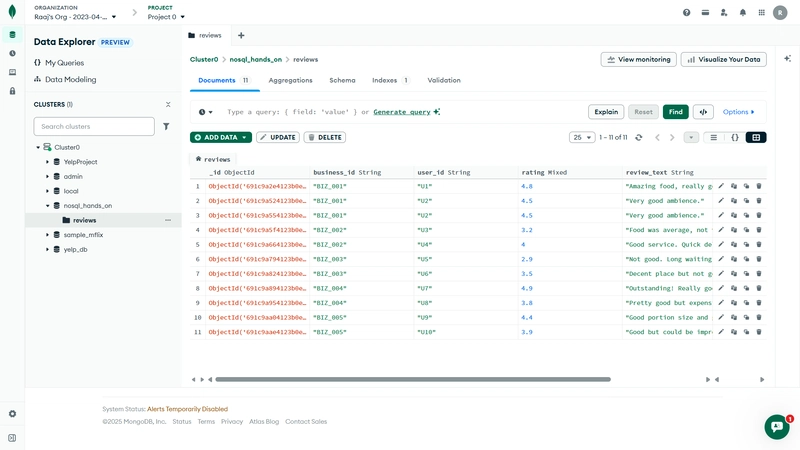
Task: Open the Aggregations tab
Action: 290,81
